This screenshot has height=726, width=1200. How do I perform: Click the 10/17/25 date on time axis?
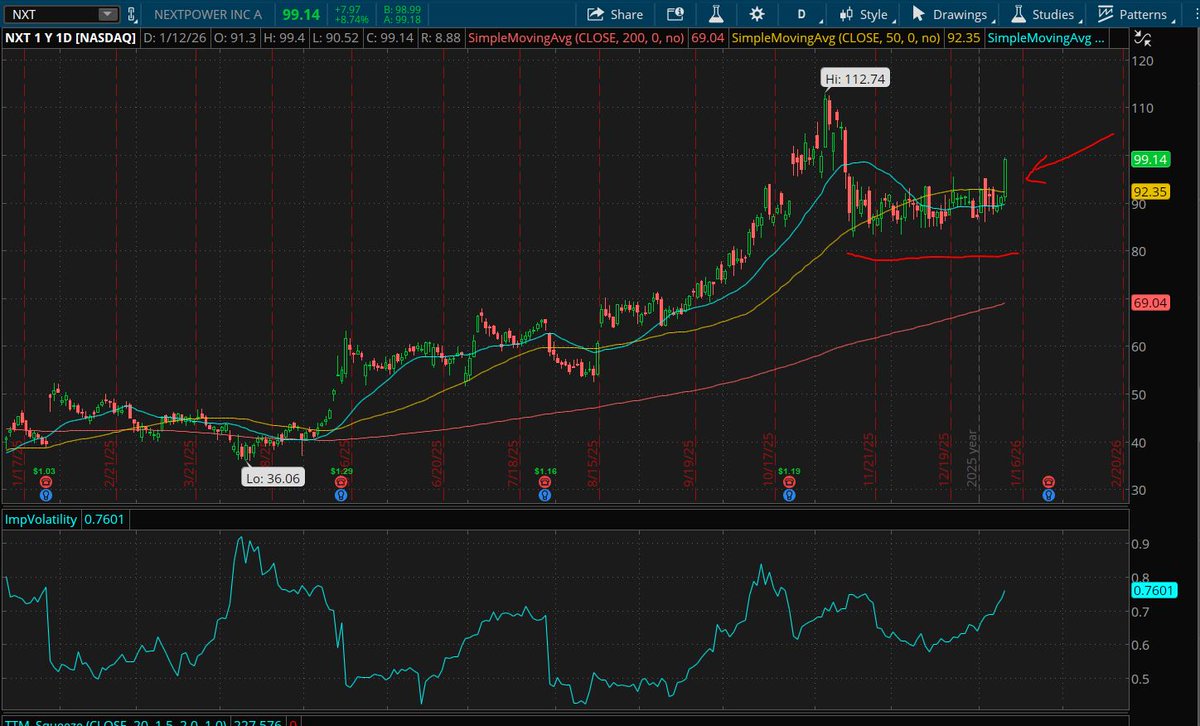click(770, 457)
